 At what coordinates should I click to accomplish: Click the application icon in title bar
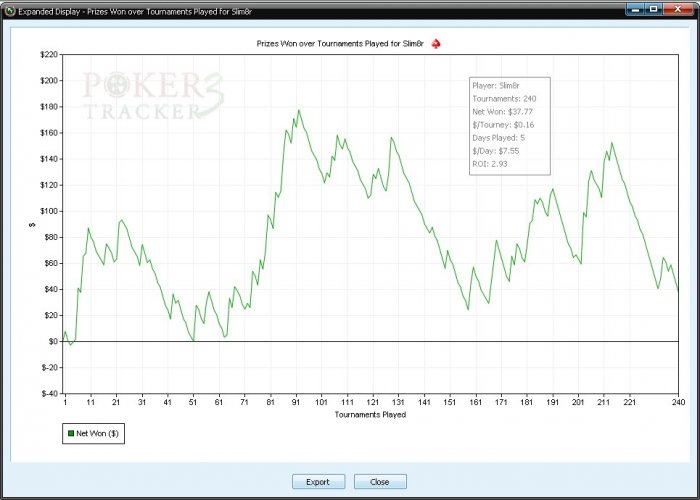(x=10, y=10)
